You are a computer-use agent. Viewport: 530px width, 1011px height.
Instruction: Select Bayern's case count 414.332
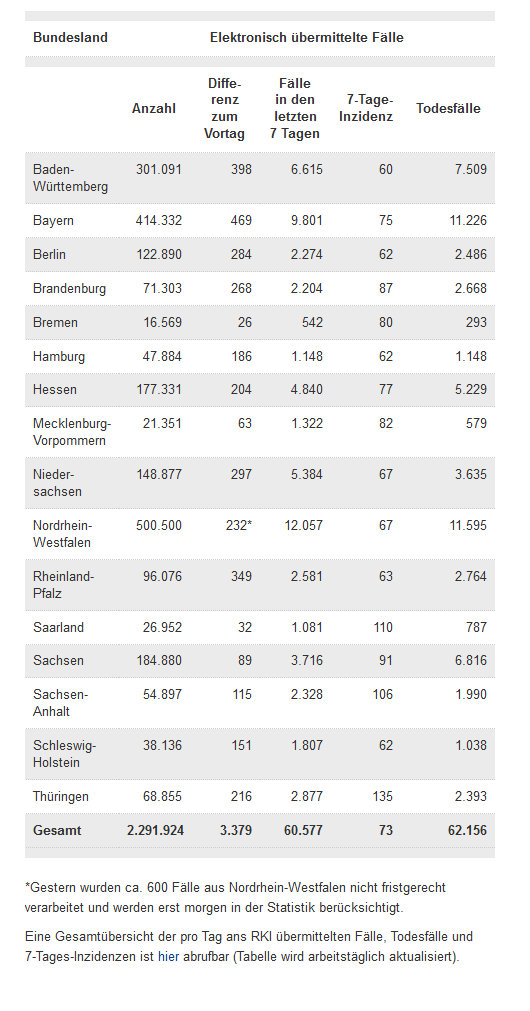point(159,221)
